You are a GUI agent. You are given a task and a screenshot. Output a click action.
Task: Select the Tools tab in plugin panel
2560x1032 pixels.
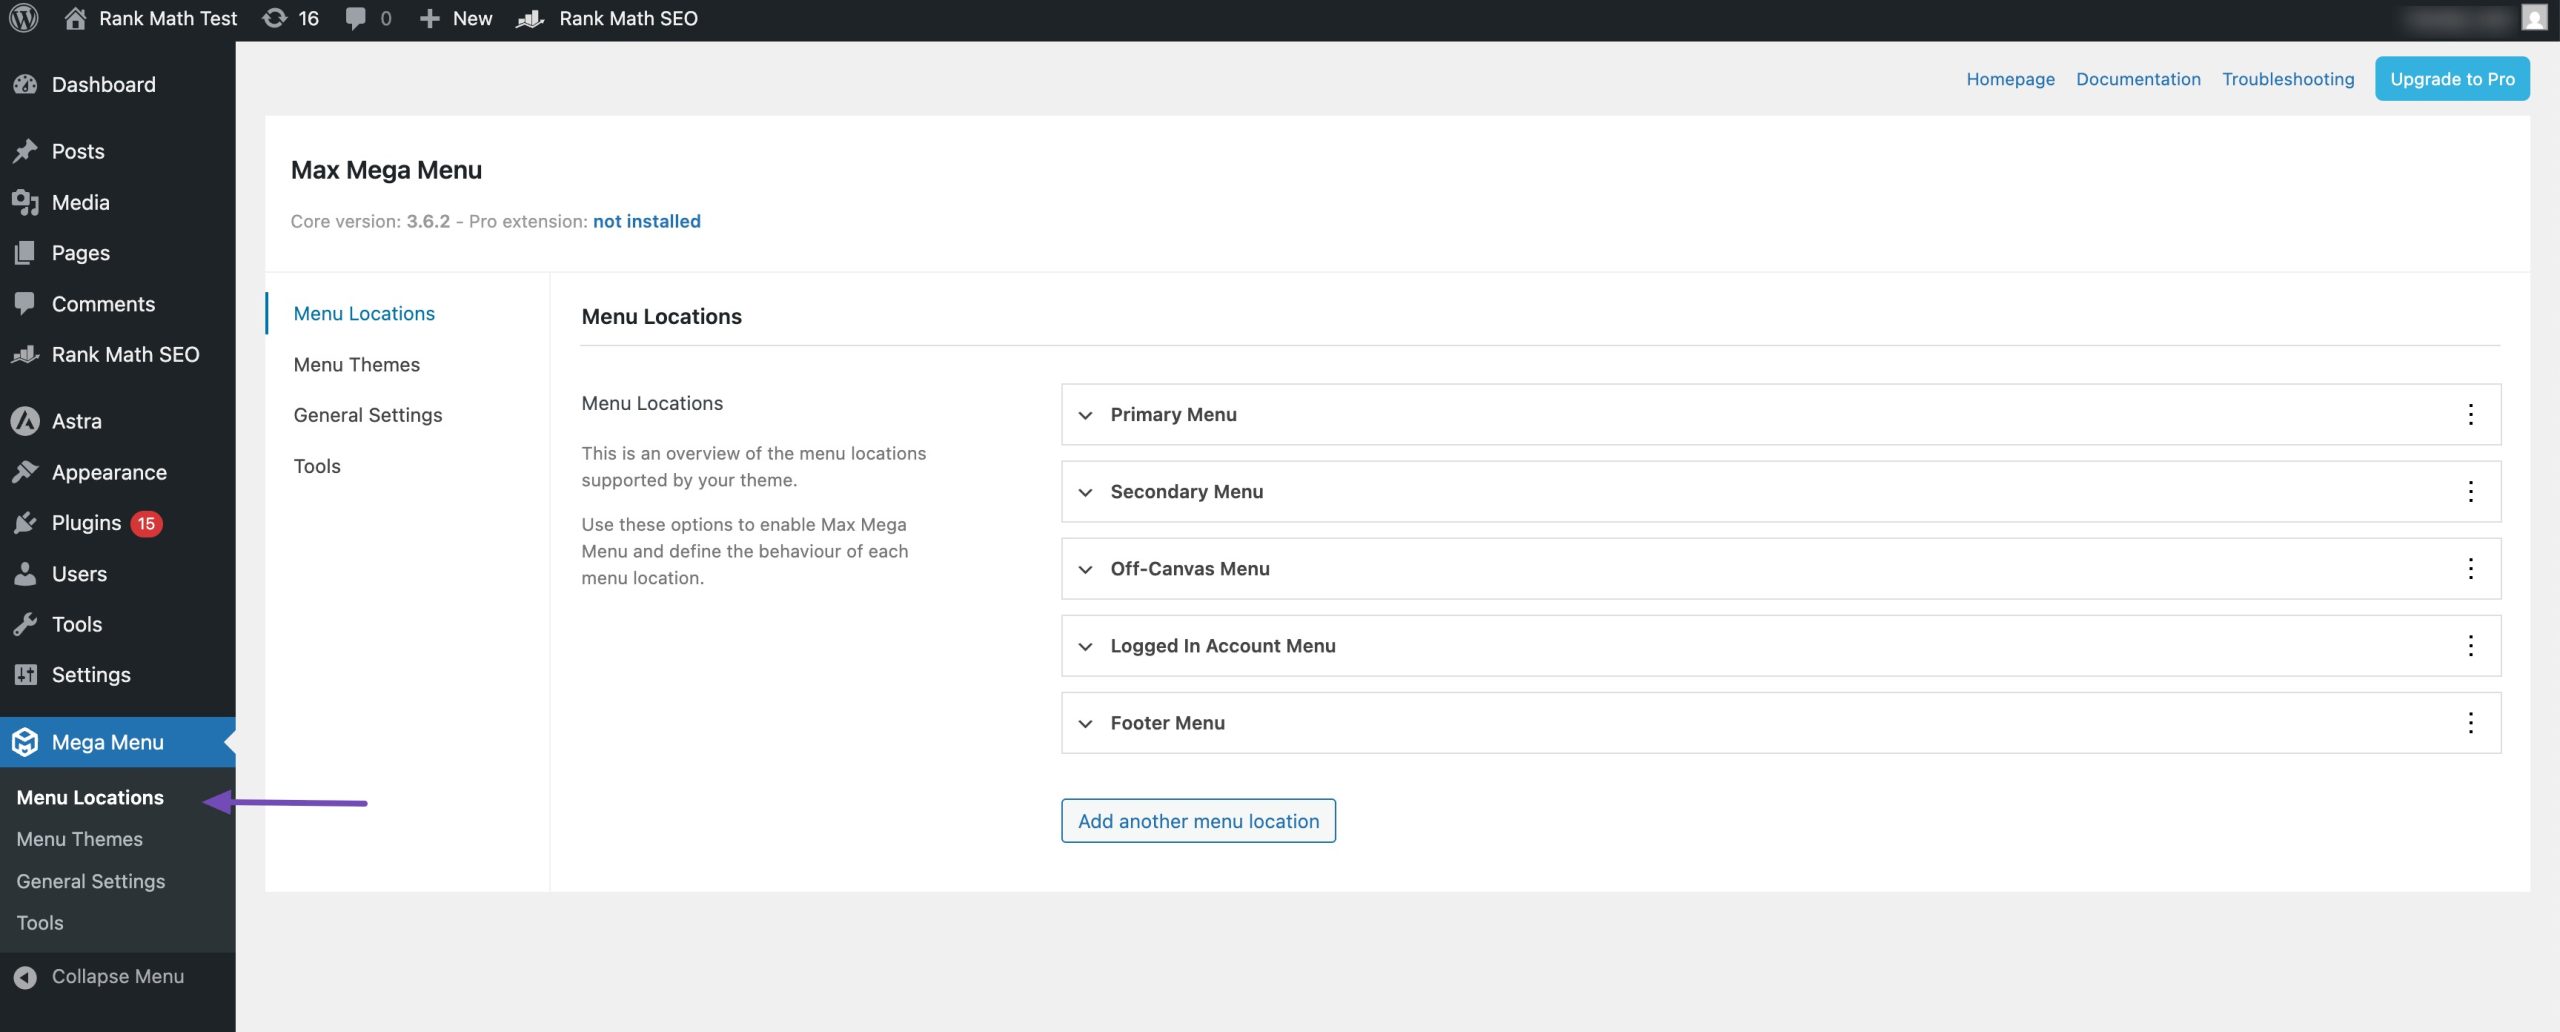(x=317, y=466)
